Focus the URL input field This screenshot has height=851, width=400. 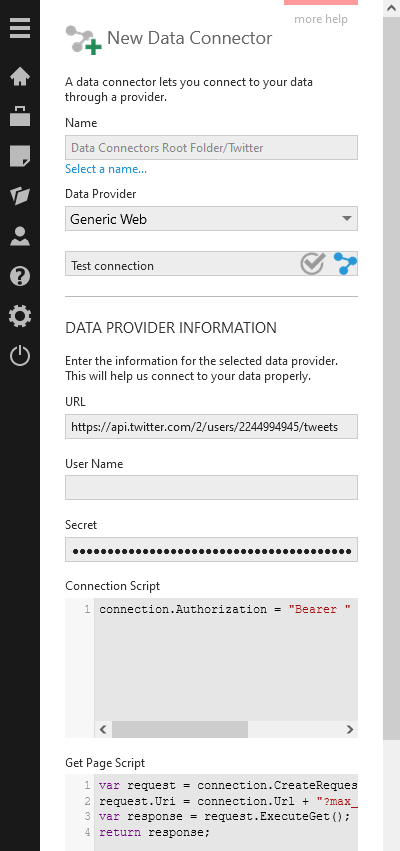click(x=211, y=427)
